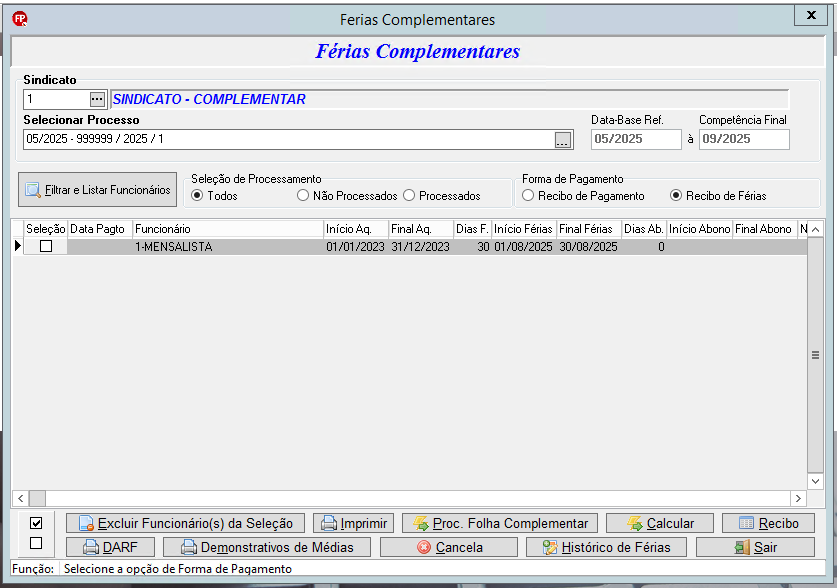Click the Seleção column header
Image resolution: width=837 pixels, height=588 pixels.
(x=45, y=229)
